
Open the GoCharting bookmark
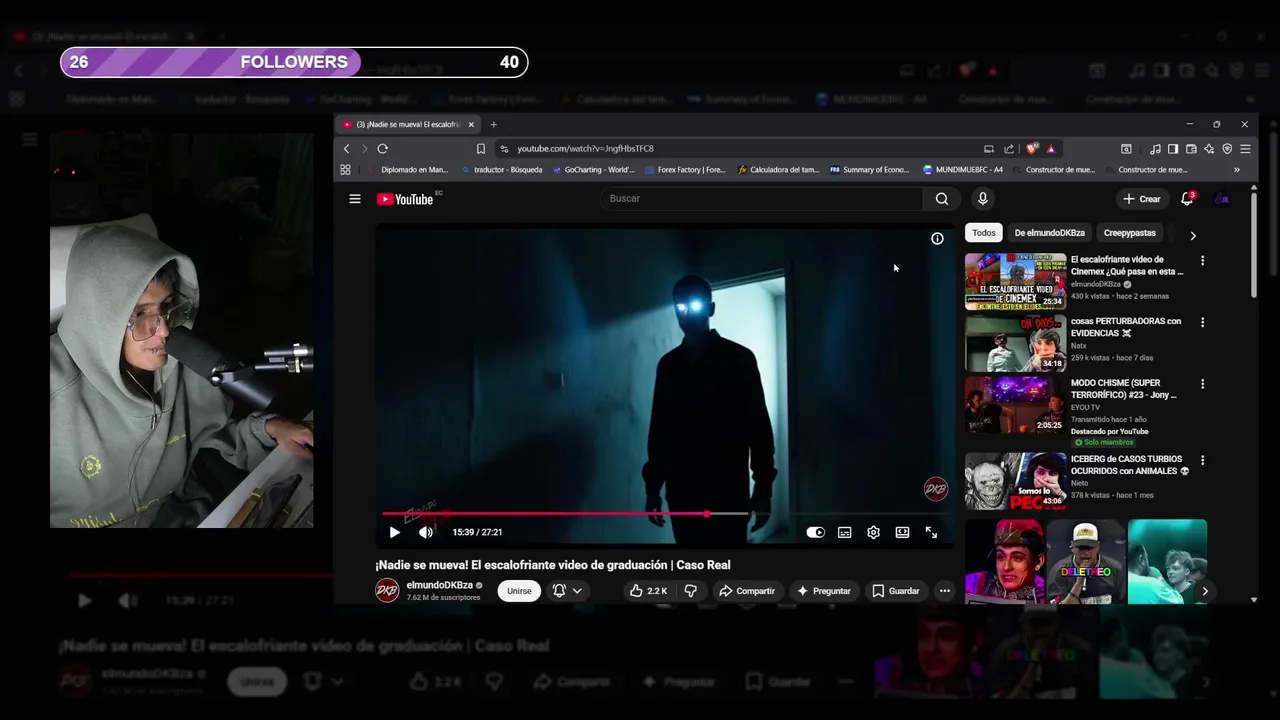[x=593, y=170]
